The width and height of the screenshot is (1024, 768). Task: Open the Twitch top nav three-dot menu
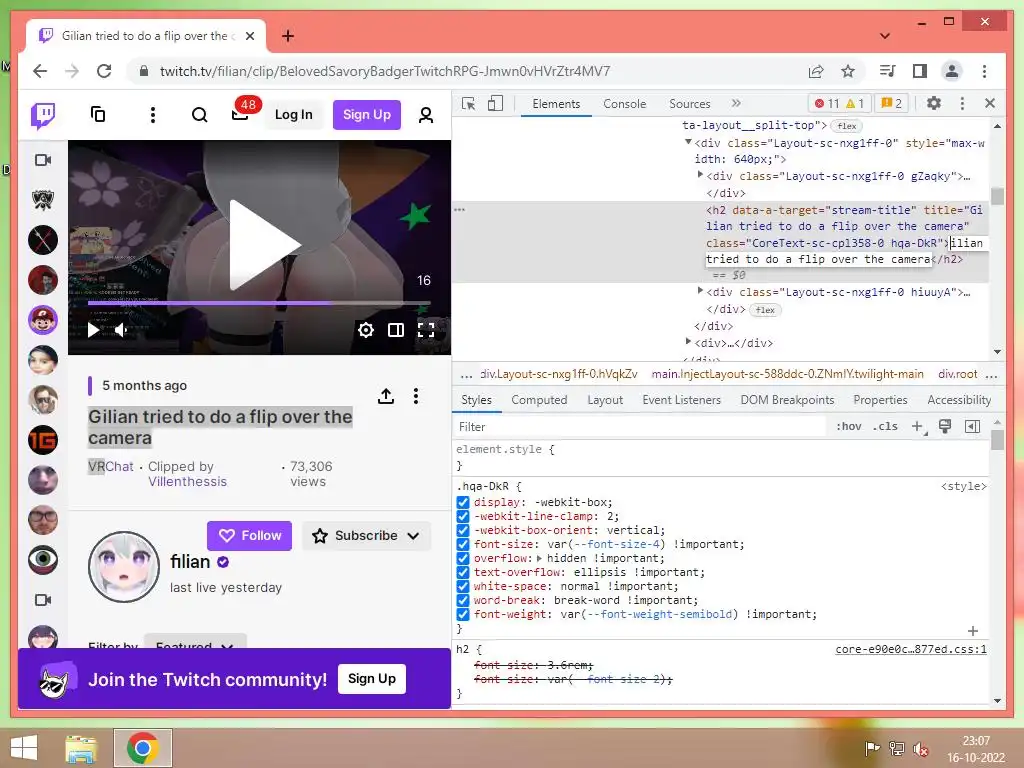(153, 115)
